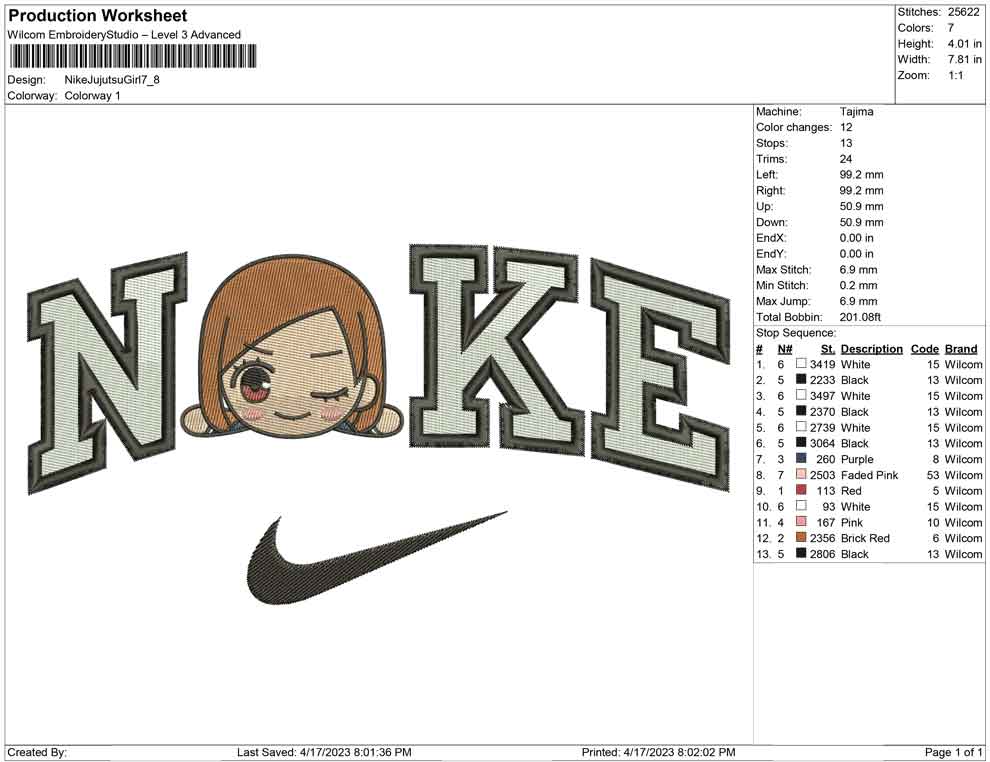This screenshot has width=990, height=762.
Task: Click the Pink swatch for stitch 167
Action: pyautogui.click(x=801, y=521)
